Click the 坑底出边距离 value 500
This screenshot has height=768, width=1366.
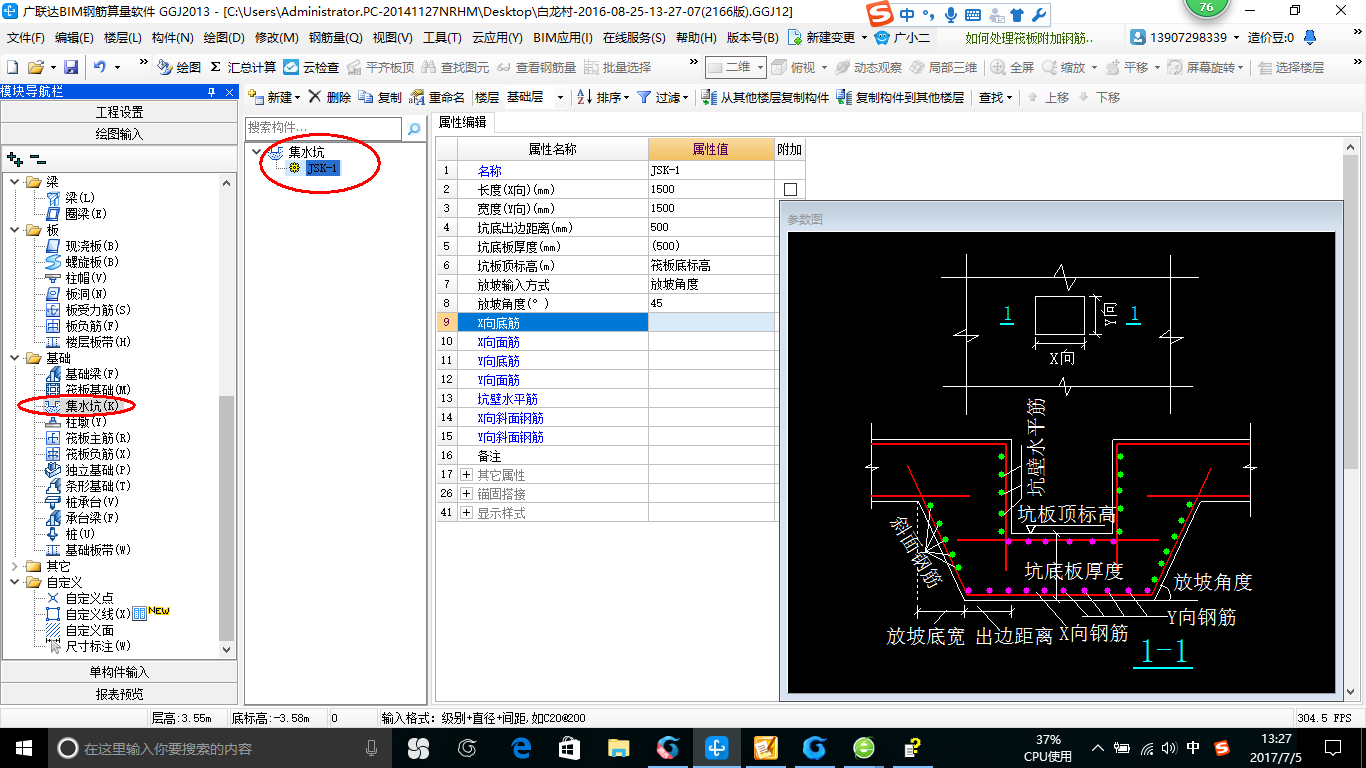click(x=711, y=227)
